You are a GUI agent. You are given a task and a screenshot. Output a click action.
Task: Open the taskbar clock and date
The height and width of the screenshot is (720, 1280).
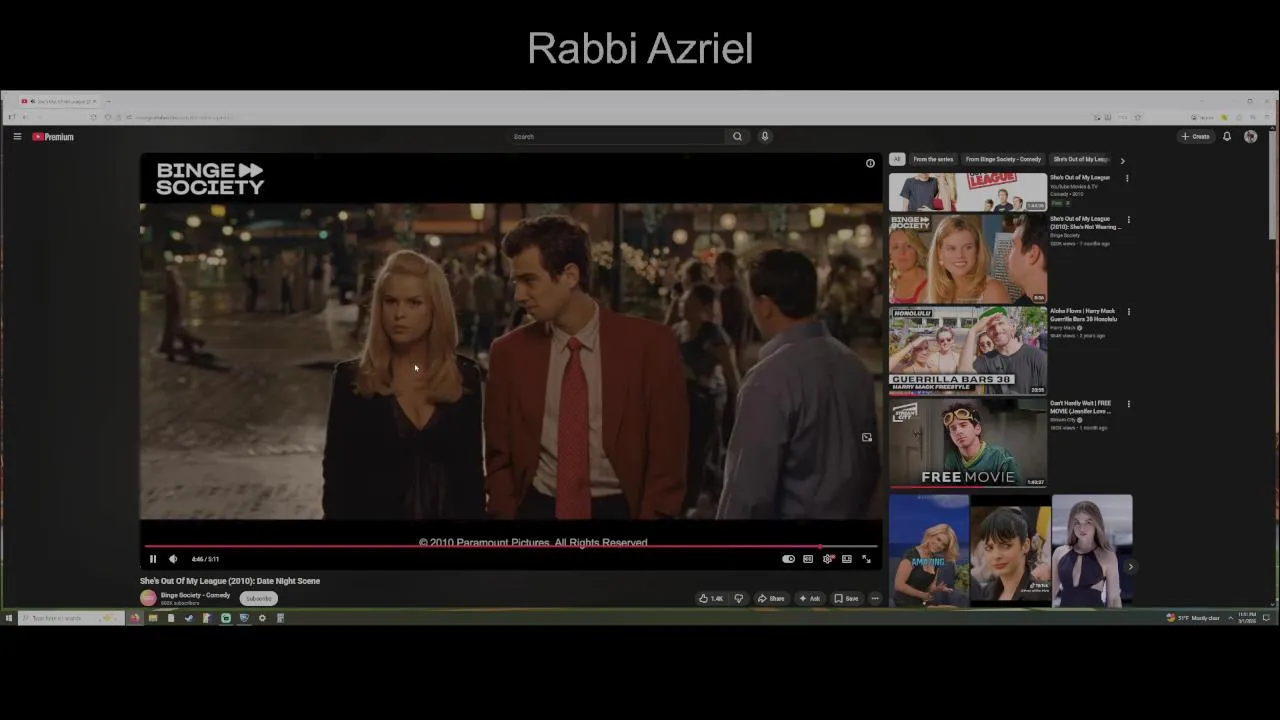(x=1247, y=618)
